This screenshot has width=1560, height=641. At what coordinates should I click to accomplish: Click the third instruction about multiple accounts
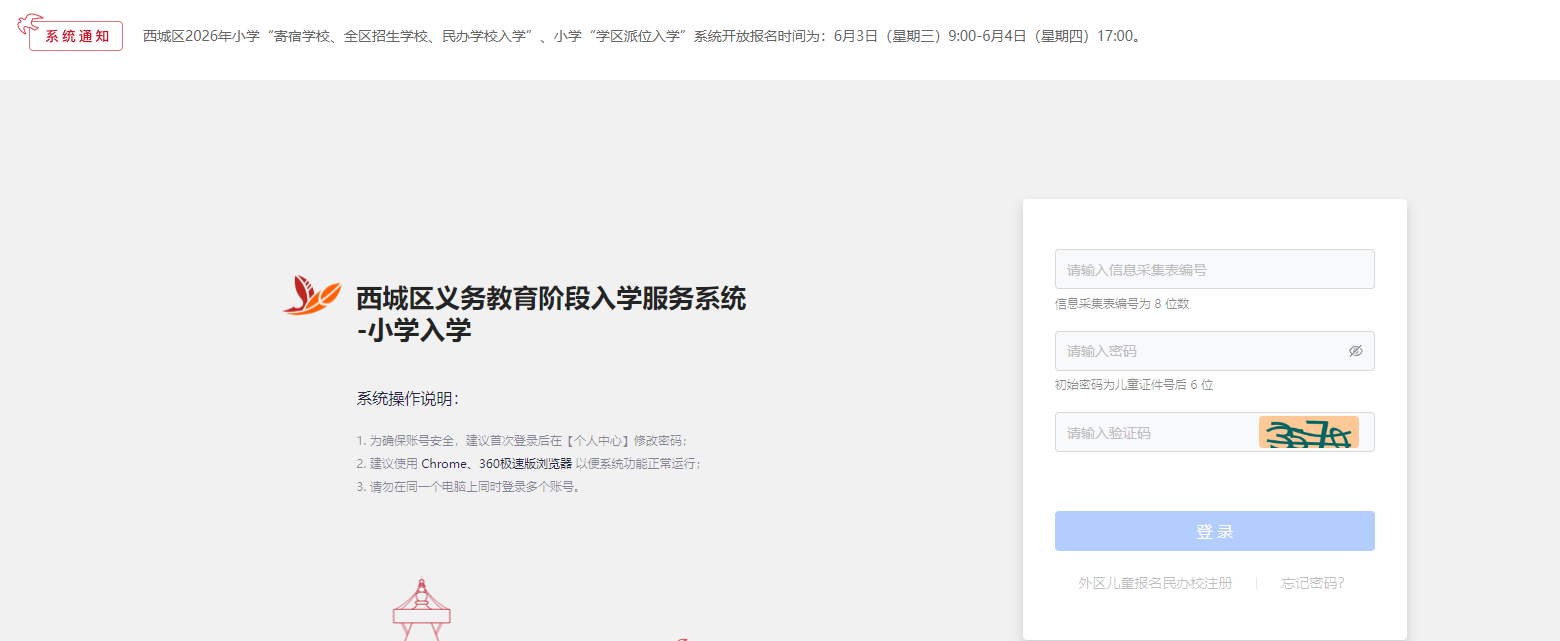[469, 487]
